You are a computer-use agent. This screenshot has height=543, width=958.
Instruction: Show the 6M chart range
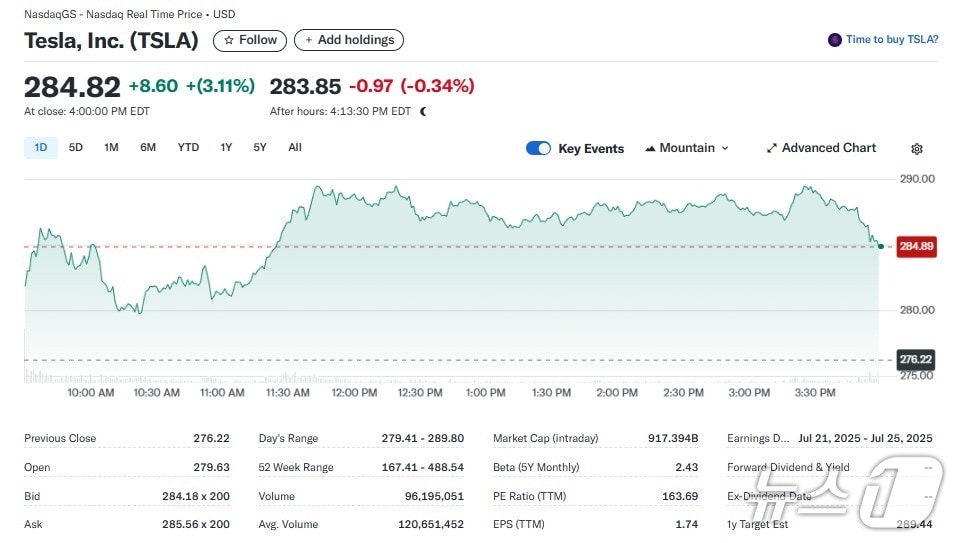tap(148, 148)
